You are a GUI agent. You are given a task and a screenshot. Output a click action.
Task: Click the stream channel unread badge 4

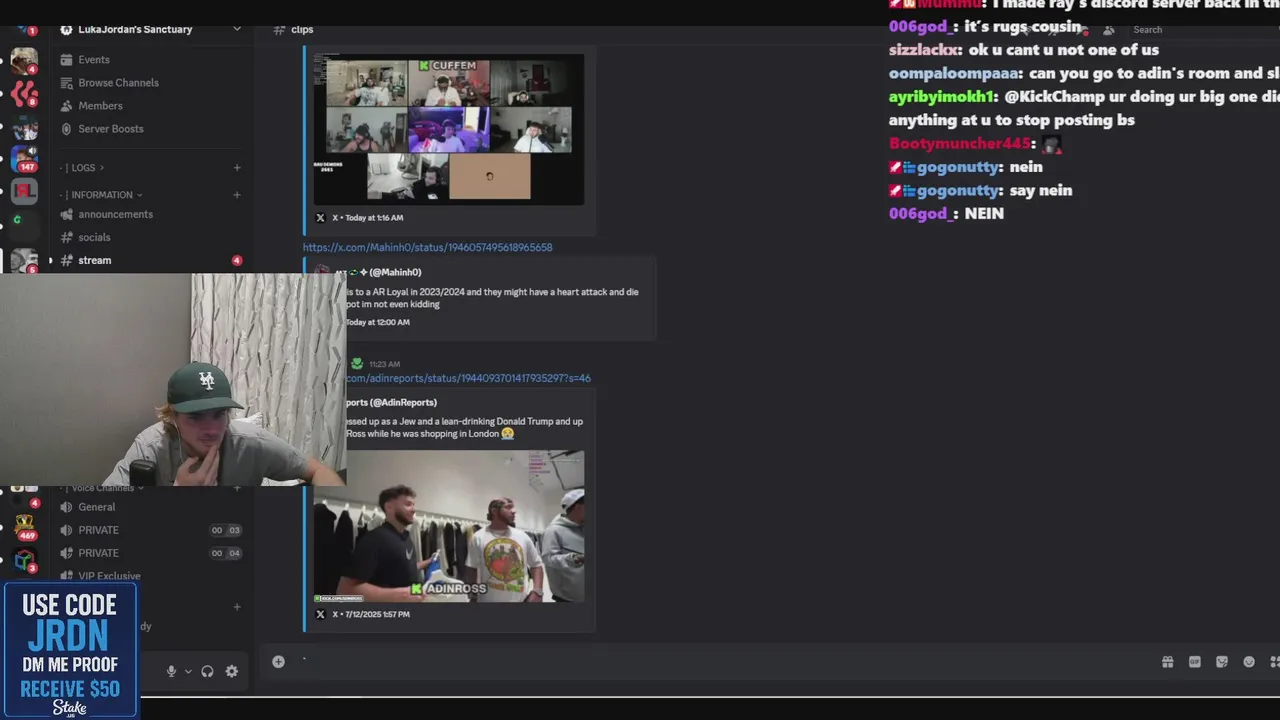pyautogui.click(x=237, y=260)
